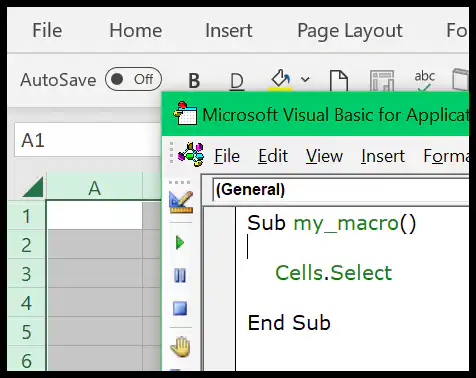Open the (General) object dropdown
The height and width of the screenshot is (378, 476).
[x=340, y=189]
